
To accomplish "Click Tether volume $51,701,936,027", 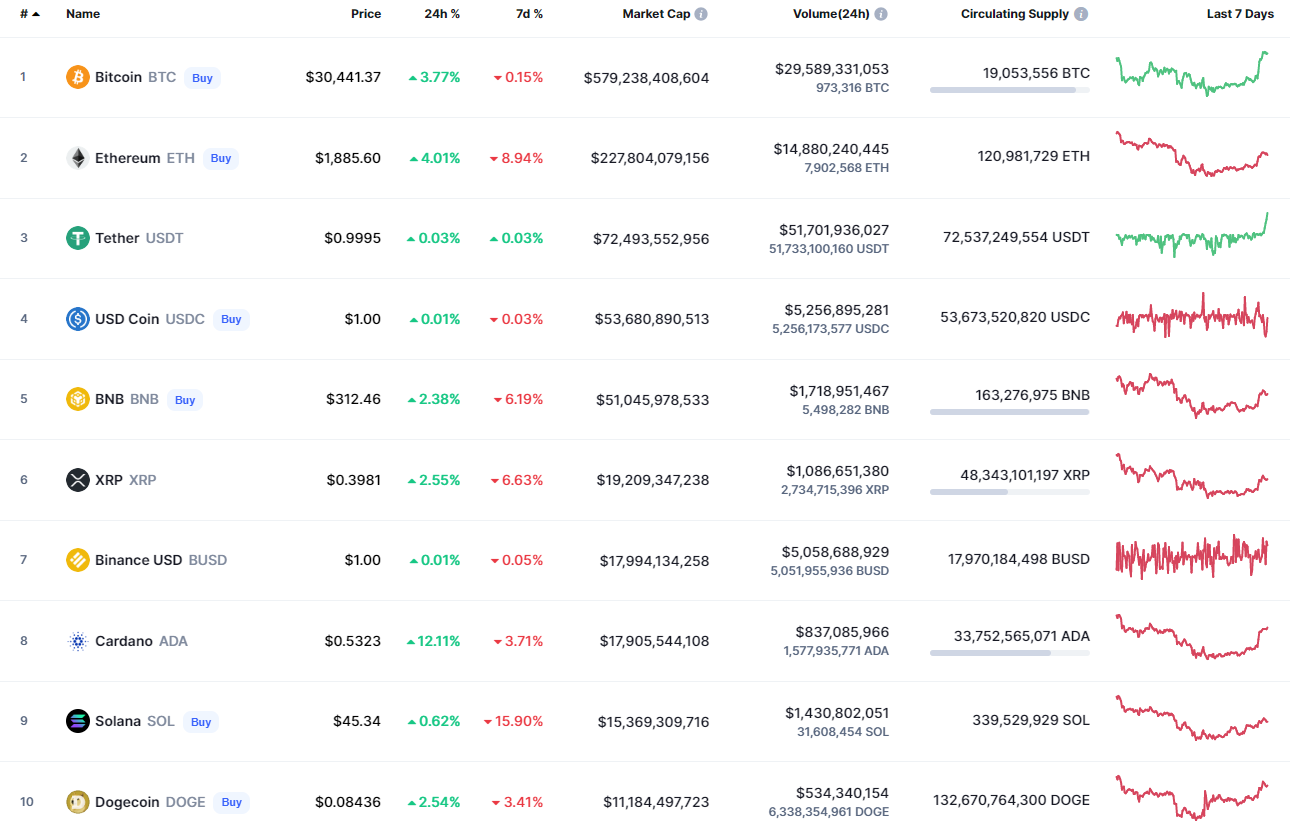I will (834, 230).
